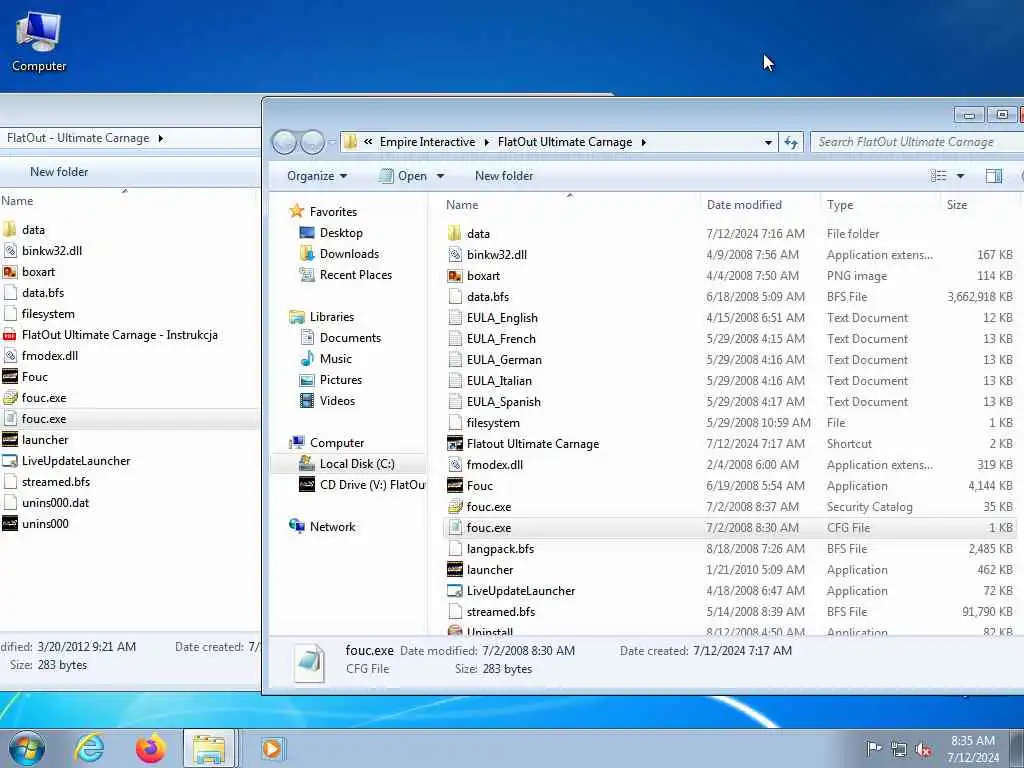Select binkw32.dll icon in front window
Image resolution: width=1024 pixels, height=768 pixels.
pyautogui.click(x=455, y=255)
